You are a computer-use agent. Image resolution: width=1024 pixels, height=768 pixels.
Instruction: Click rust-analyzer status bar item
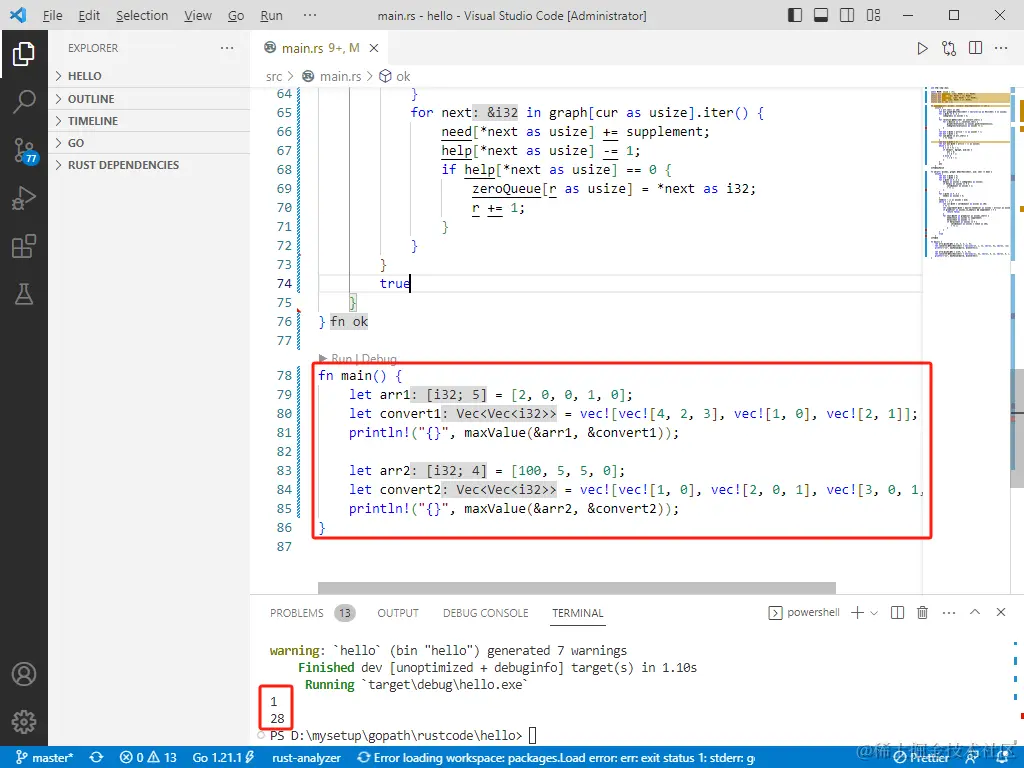tap(306, 758)
